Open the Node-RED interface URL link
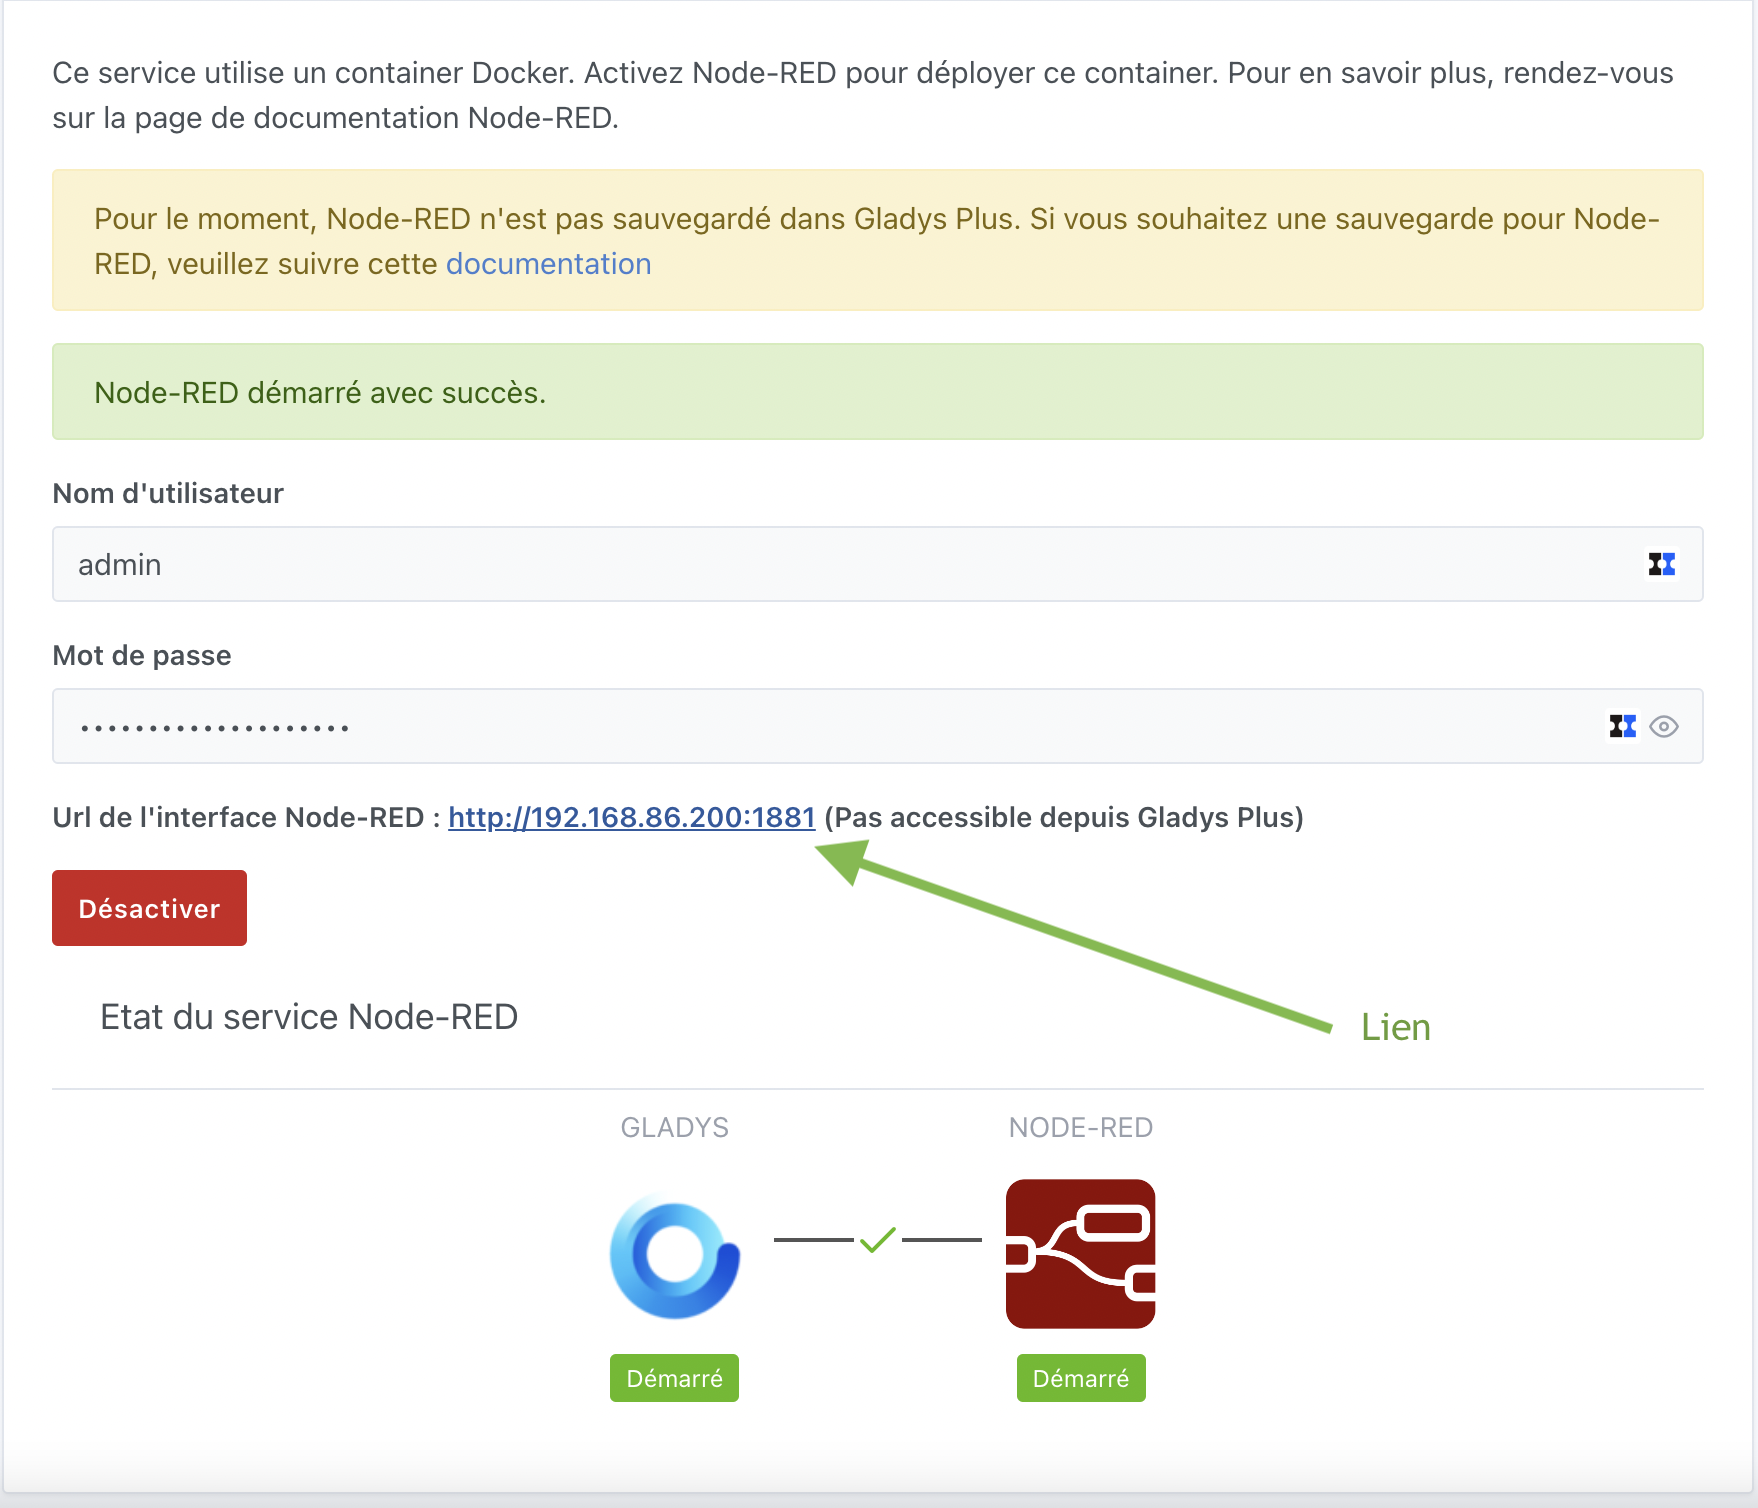1758x1508 pixels. coord(631,818)
